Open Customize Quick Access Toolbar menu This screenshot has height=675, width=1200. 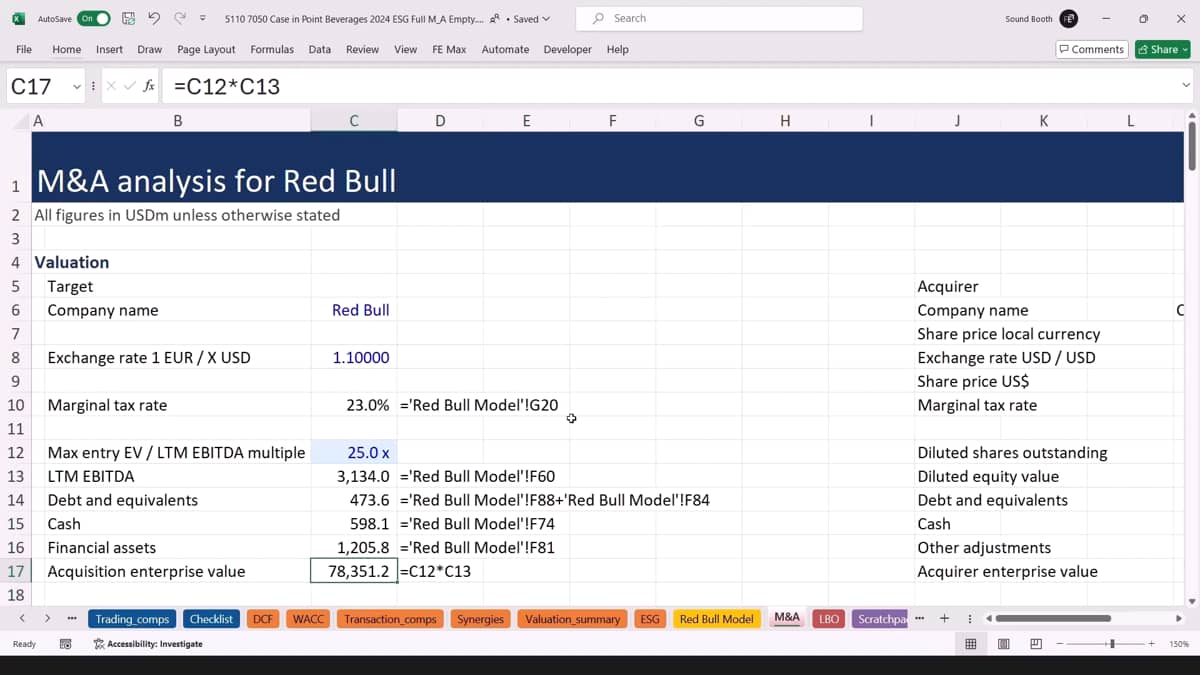tap(203, 19)
